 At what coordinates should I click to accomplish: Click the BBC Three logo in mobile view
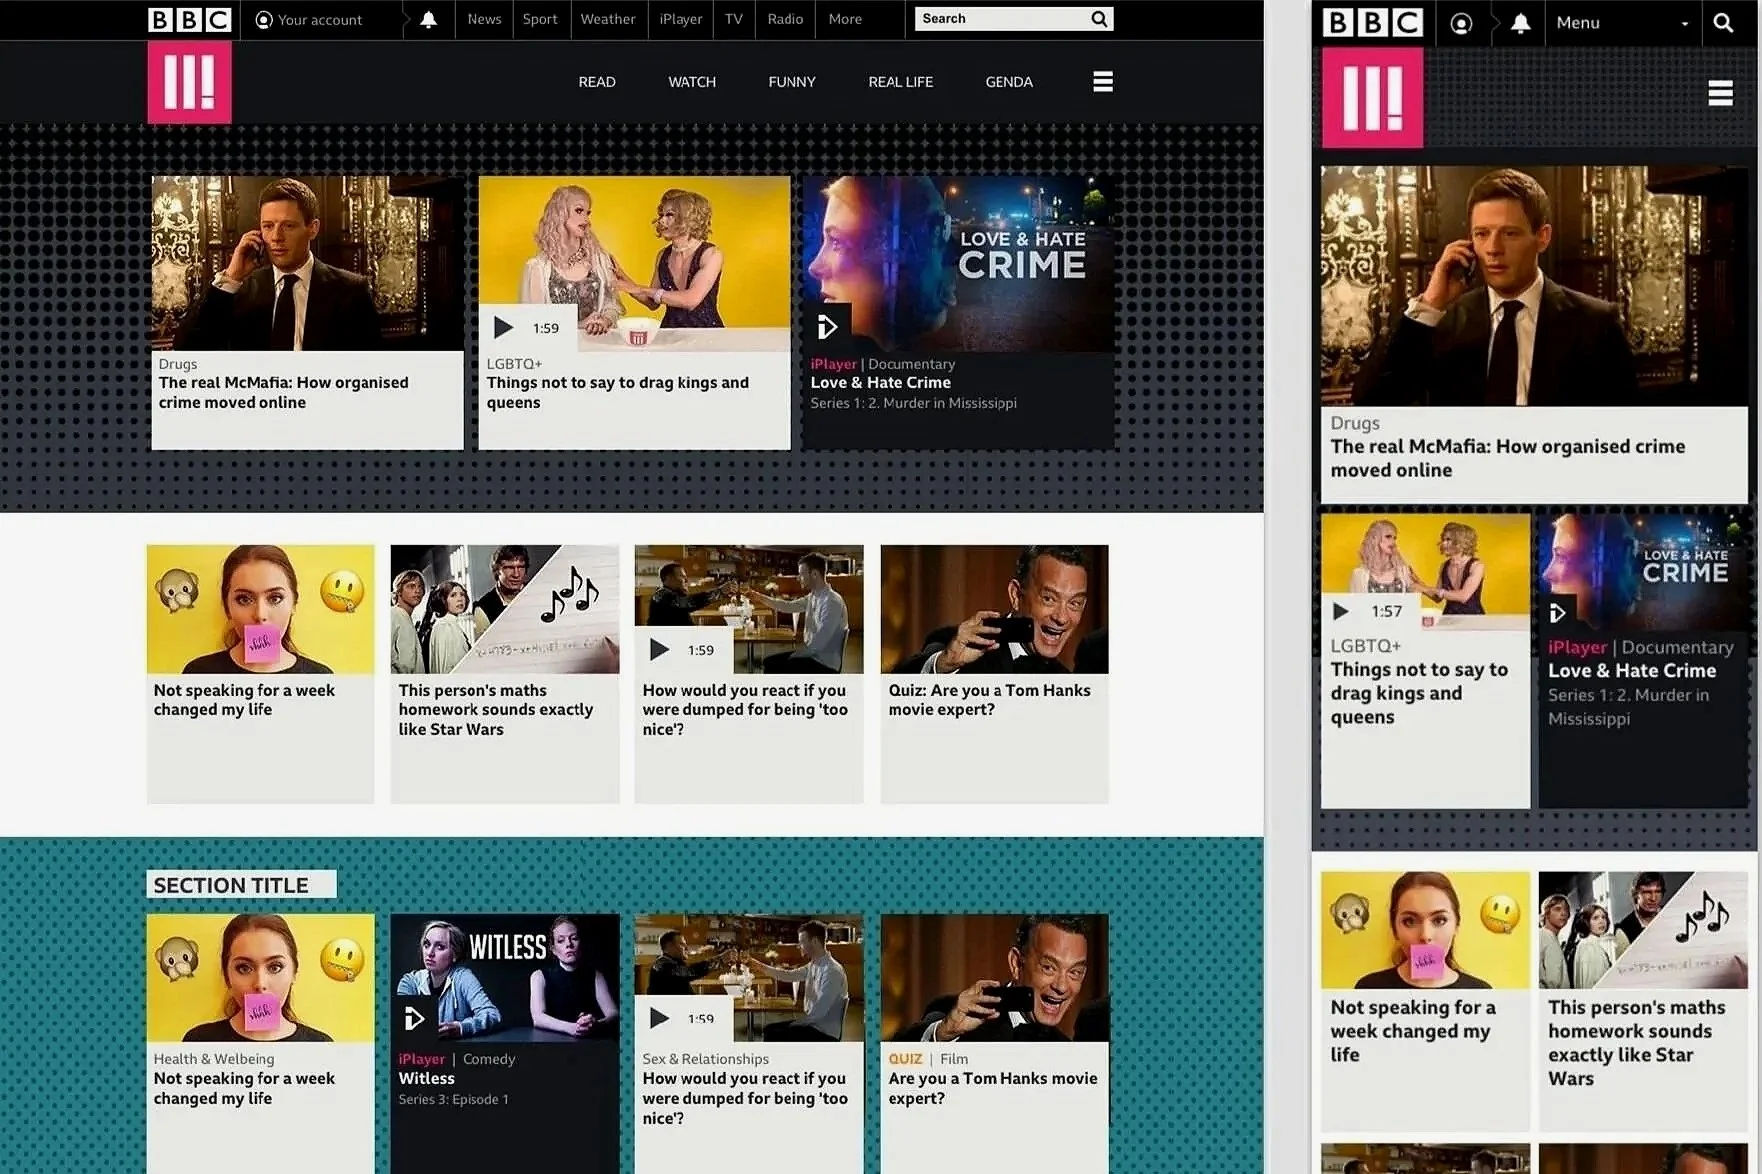(1373, 97)
